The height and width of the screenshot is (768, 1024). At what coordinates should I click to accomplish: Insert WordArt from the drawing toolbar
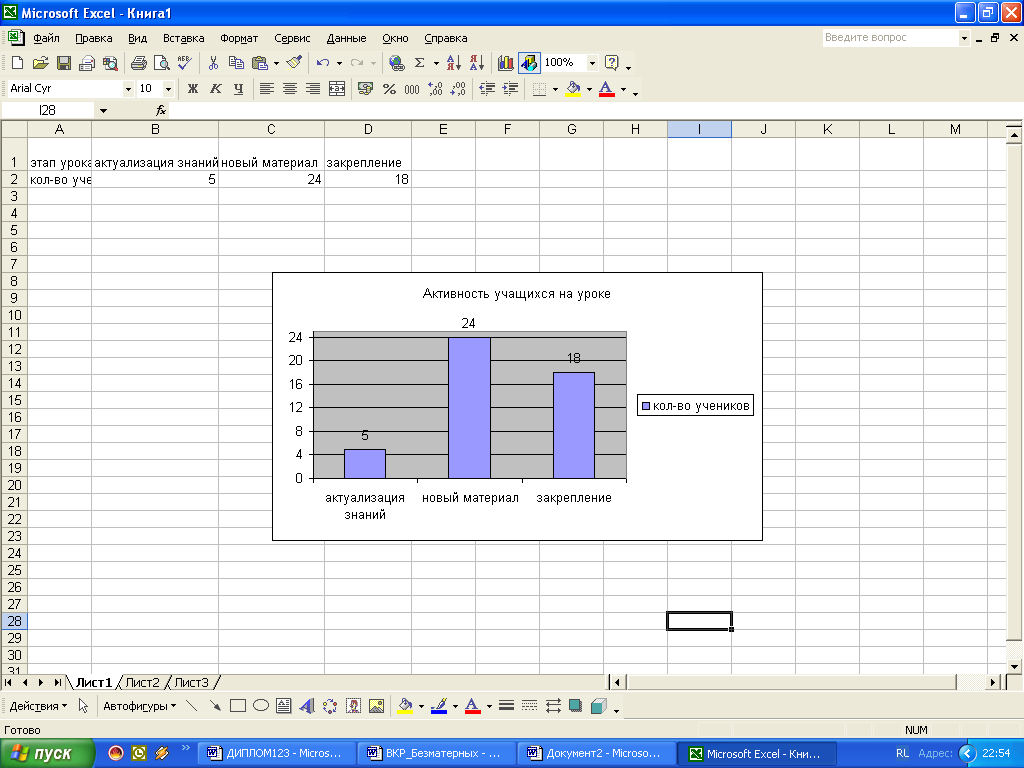click(x=307, y=706)
